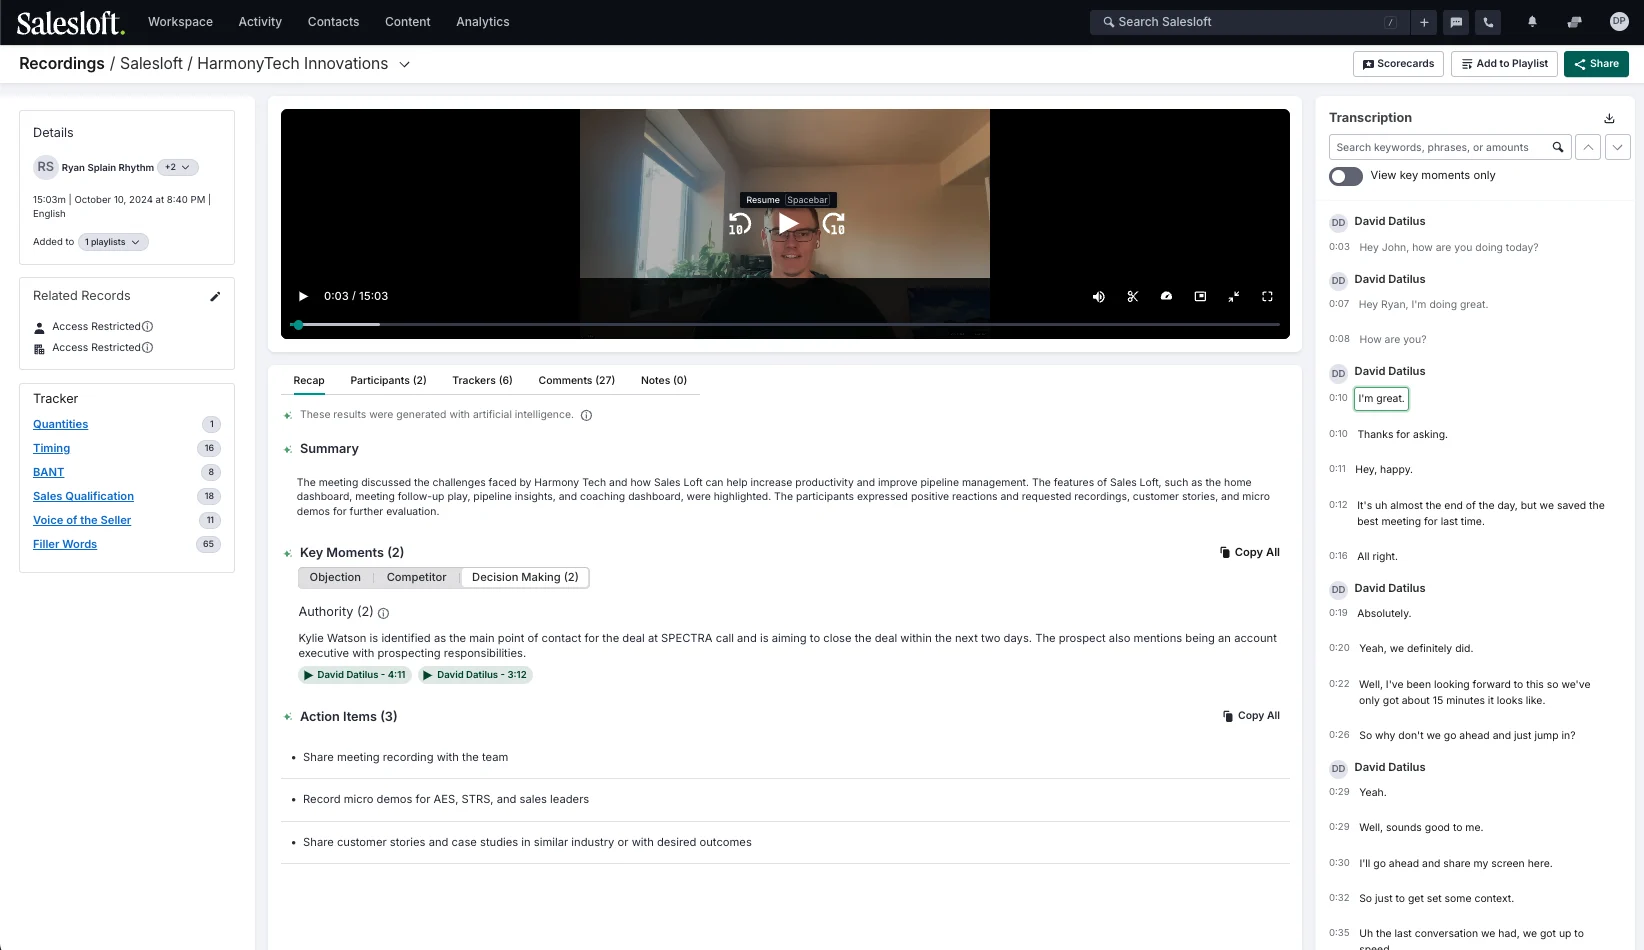Screen dimensions: 1644x950
Task: Open the 1 playlists dropdown
Action: point(113,242)
